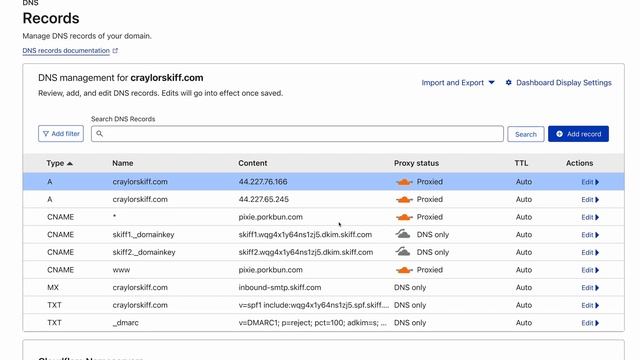Open the DNS records documentation link
640x360 pixels.
point(66,51)
